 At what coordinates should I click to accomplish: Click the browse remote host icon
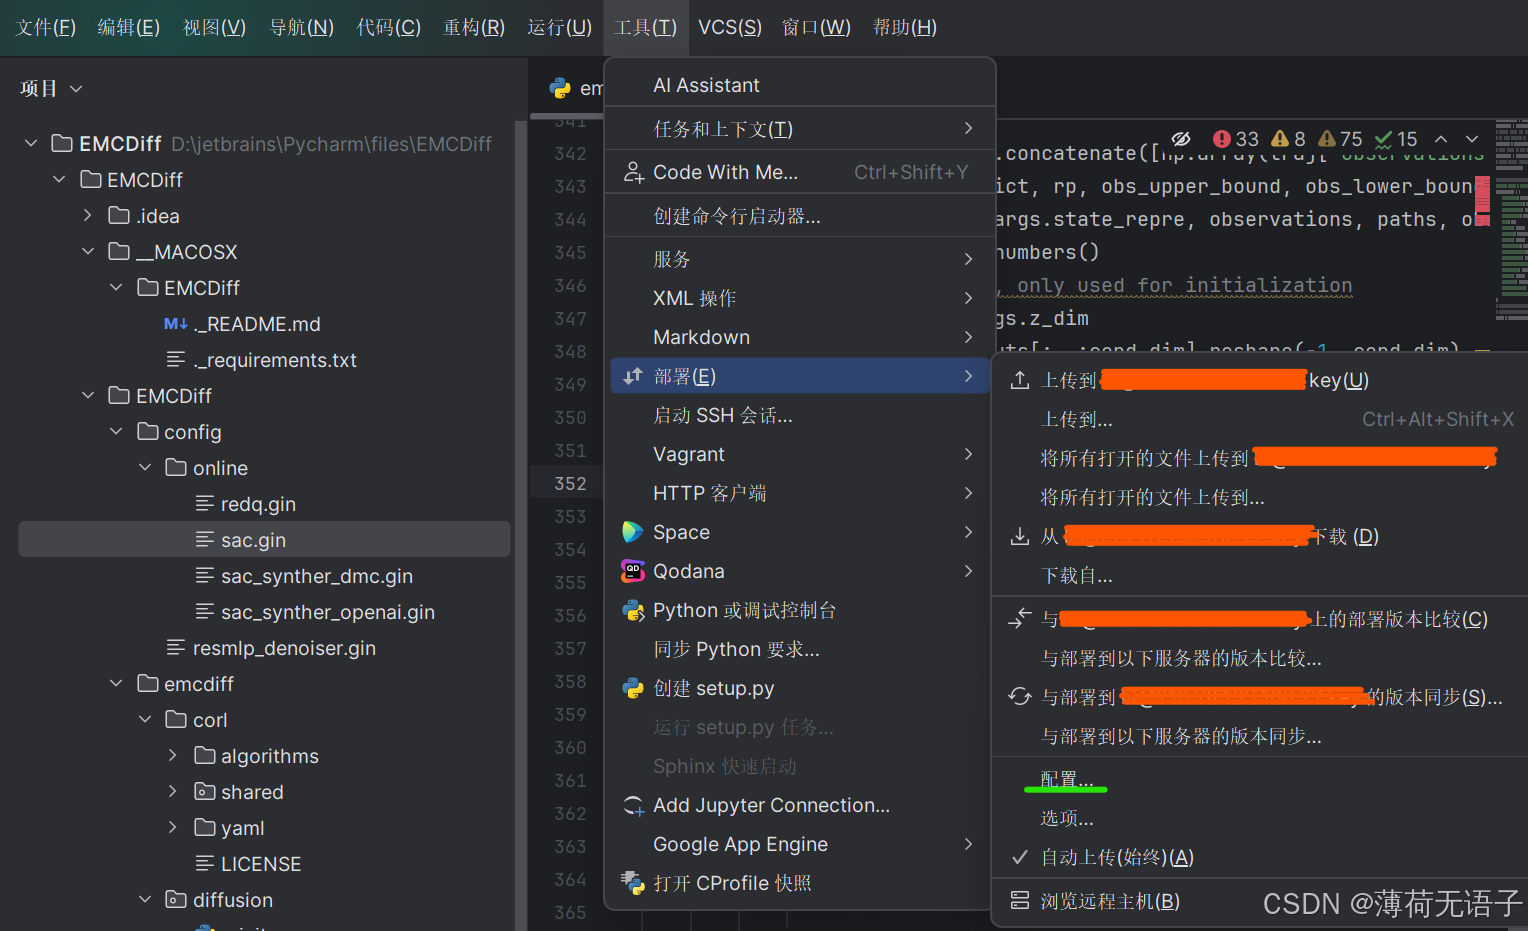click(x=1020, y=901)
